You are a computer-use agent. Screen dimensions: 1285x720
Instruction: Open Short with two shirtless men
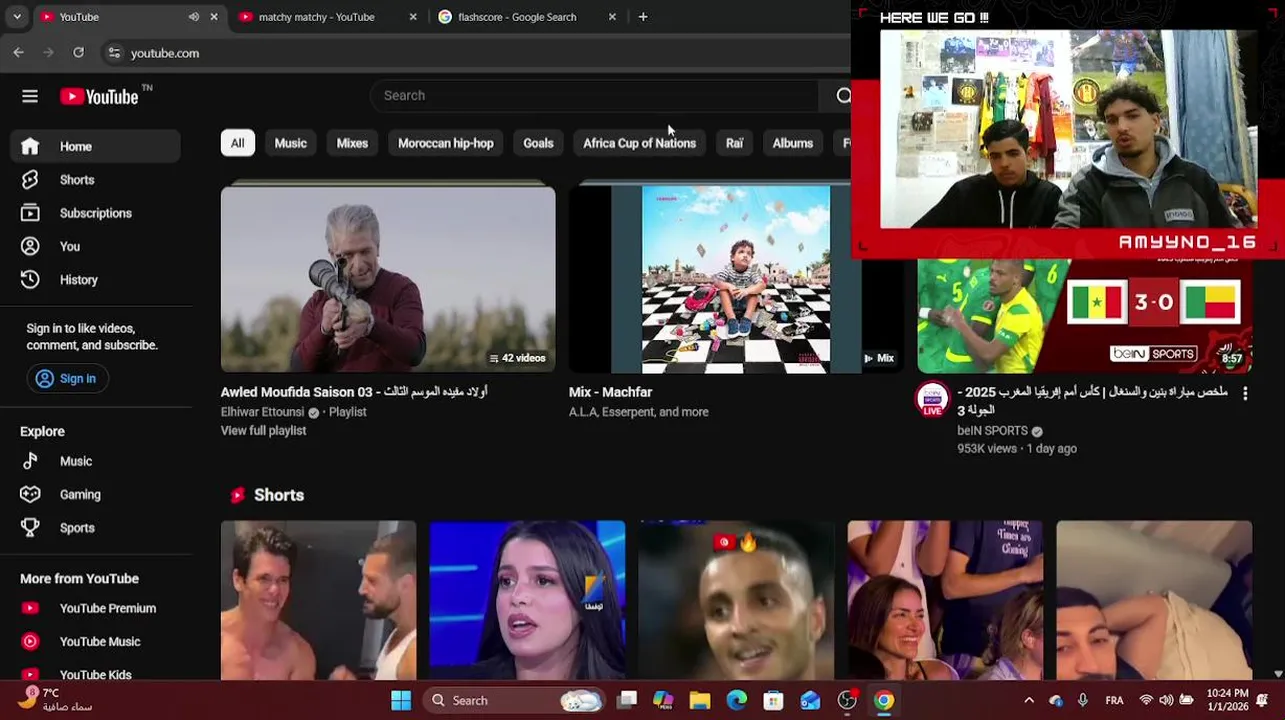[318, 600]
